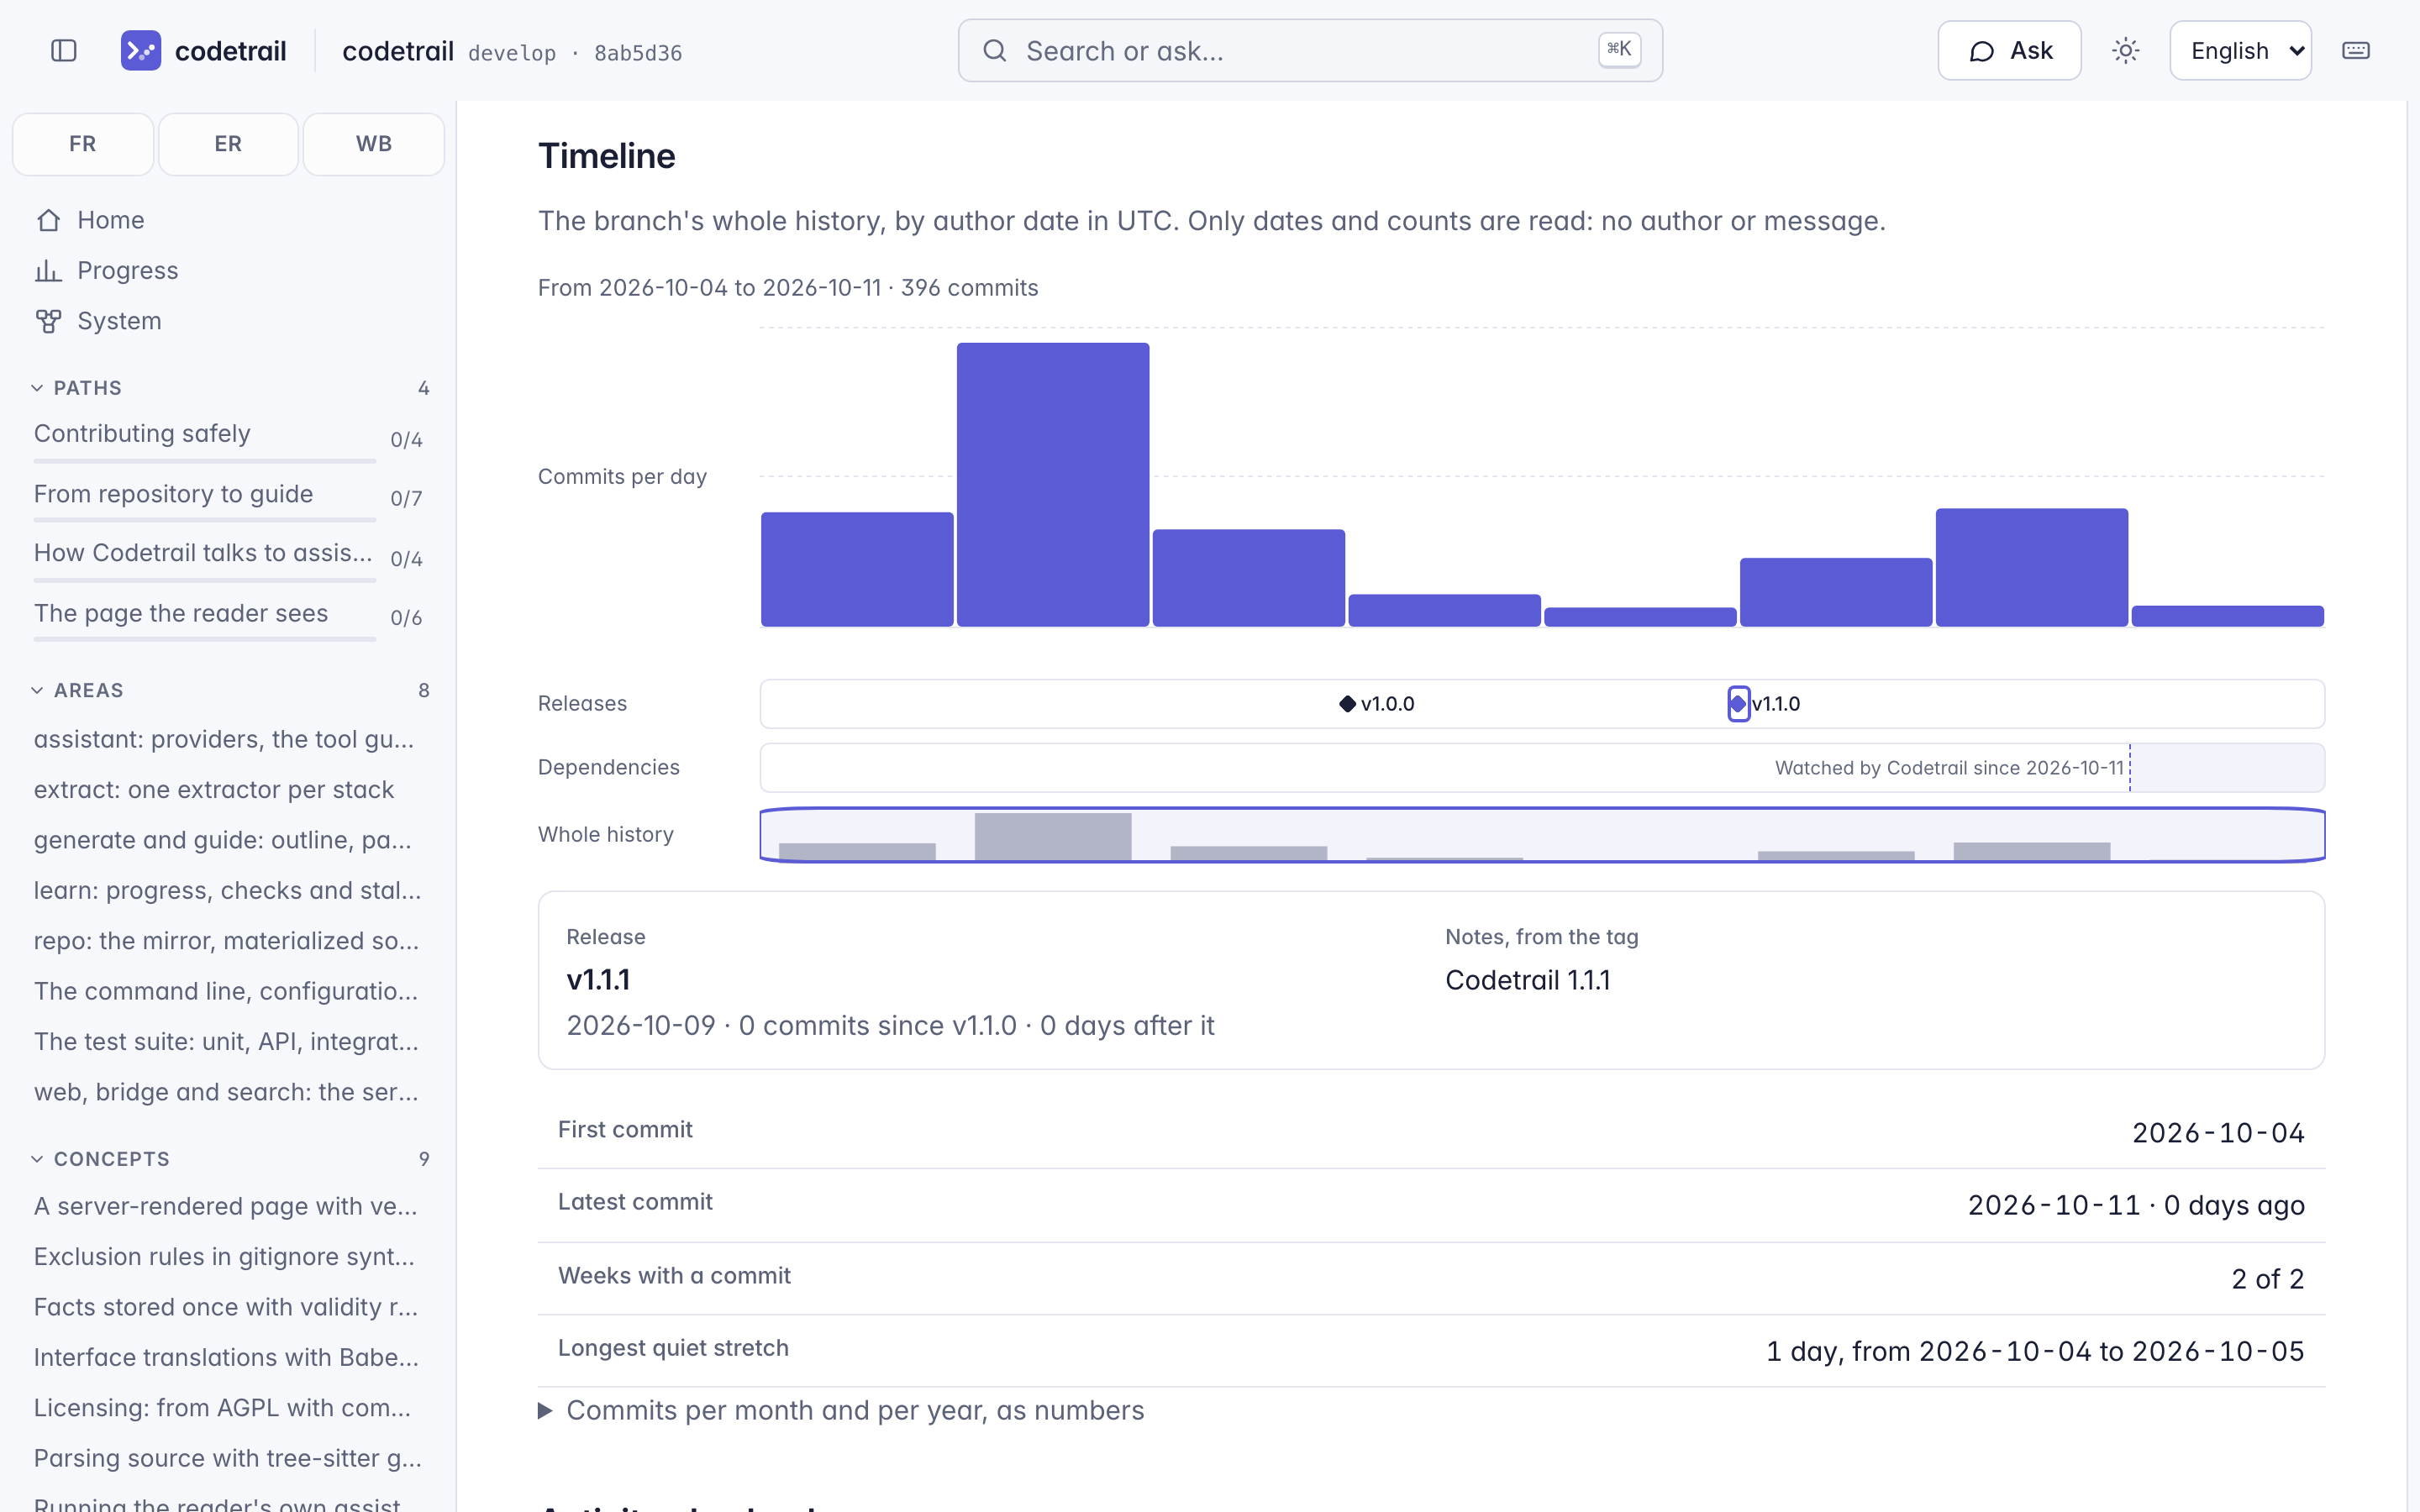This screenshot has height=1512, width=2420.
Task: Select the WB tab
Action: coord(374,144)
